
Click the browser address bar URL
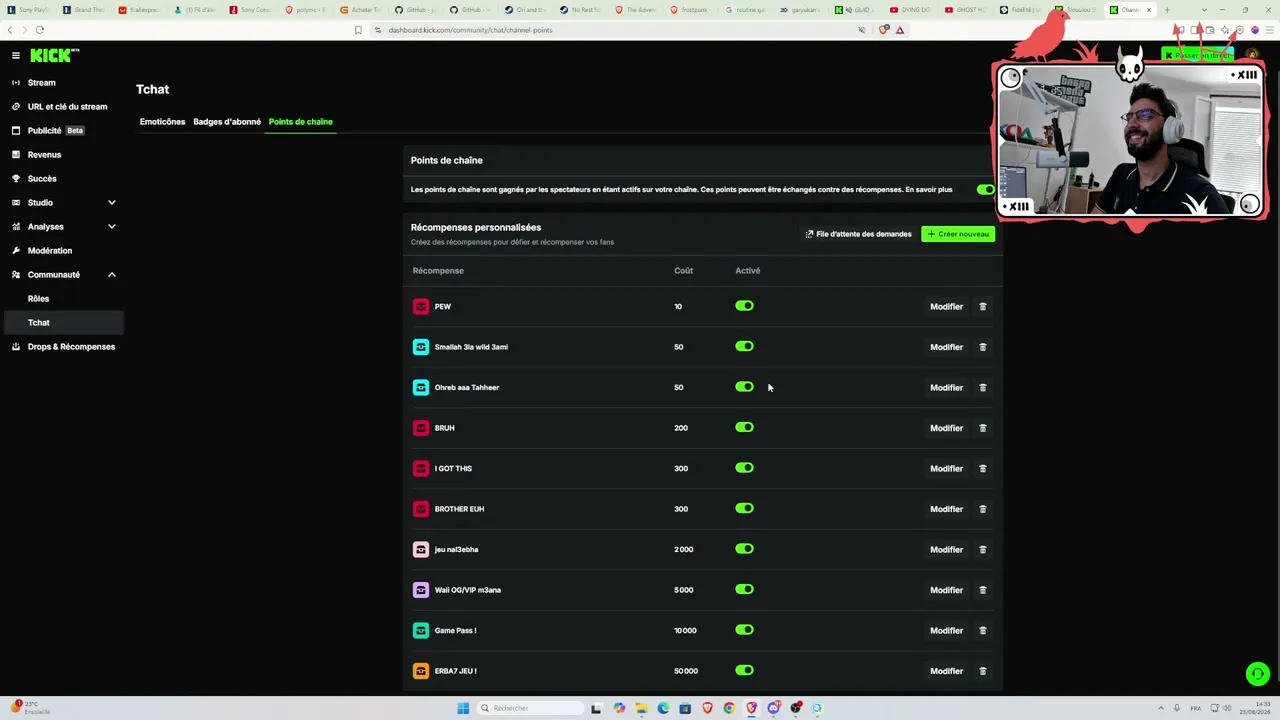(470, 30)
